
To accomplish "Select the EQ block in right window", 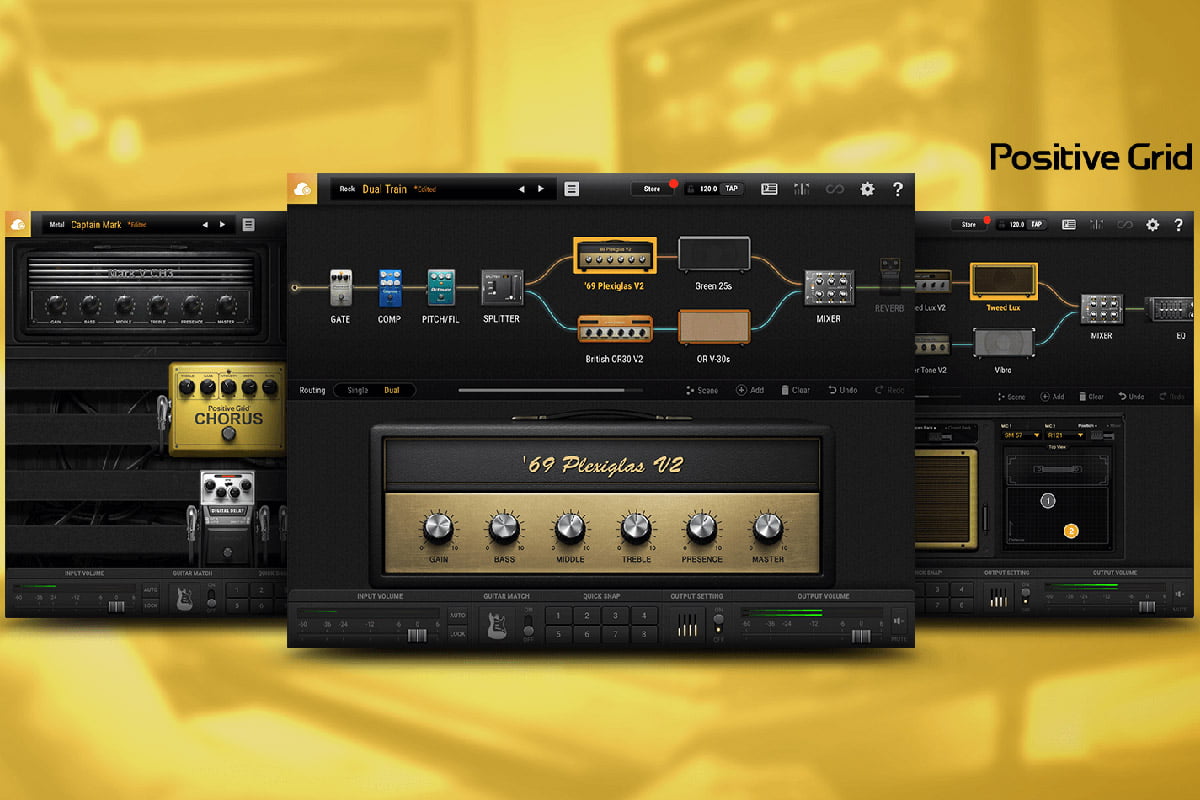I will [x=1168, y=310].
